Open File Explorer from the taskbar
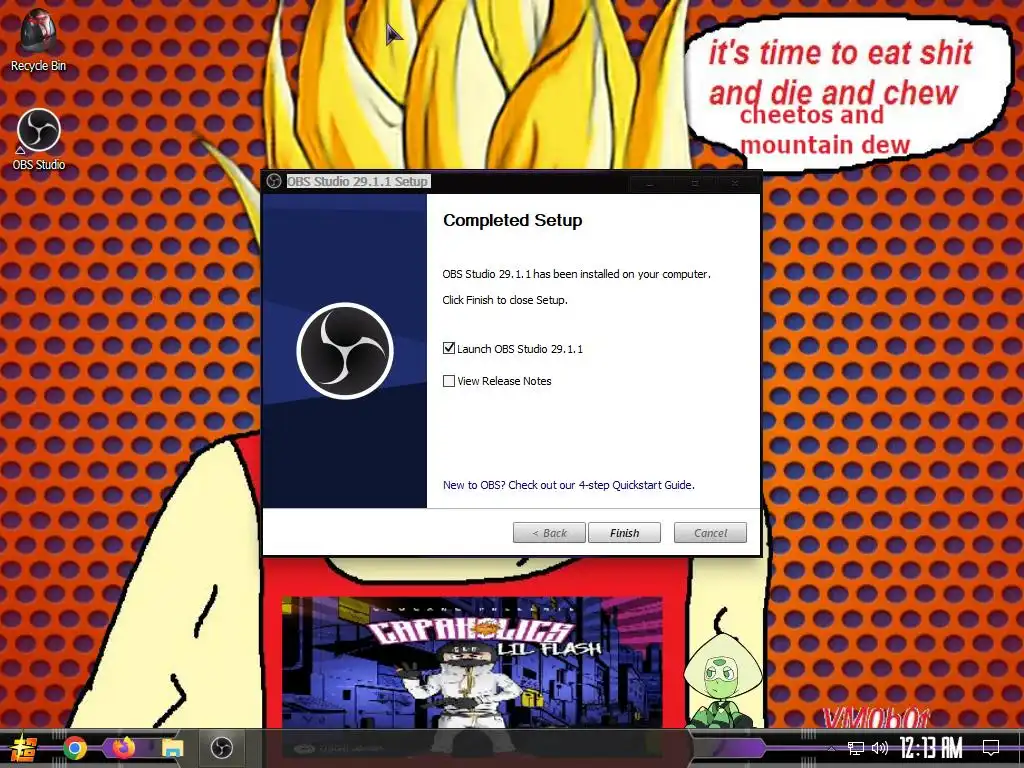The image size is (1024, 768). 172,748
